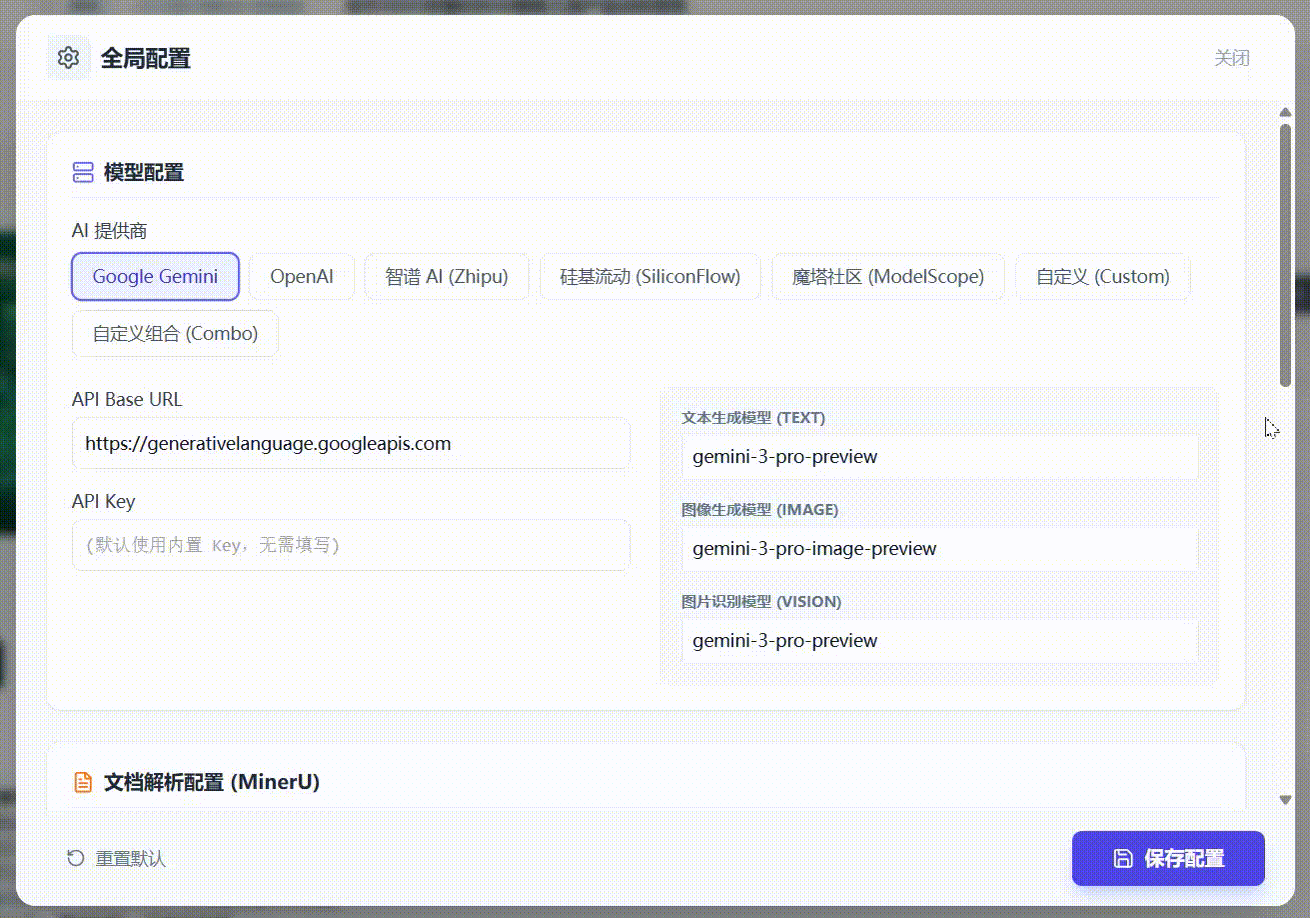
Task: Choose the OpenAI provider option
Action: (x=302, y=277)
